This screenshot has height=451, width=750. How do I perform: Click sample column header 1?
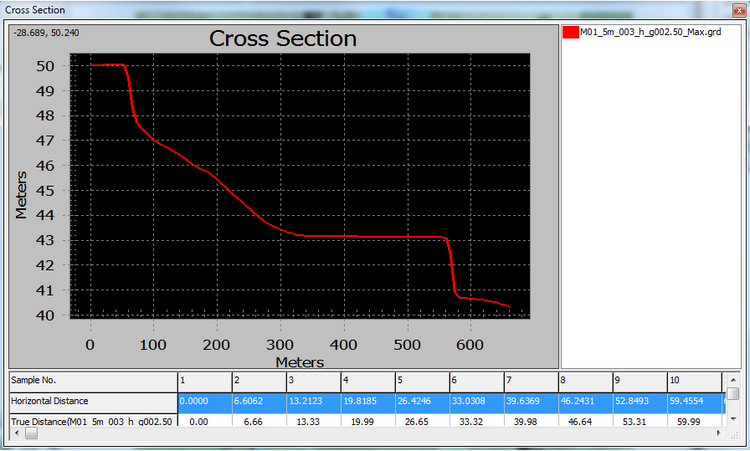(x=203, y=381)
